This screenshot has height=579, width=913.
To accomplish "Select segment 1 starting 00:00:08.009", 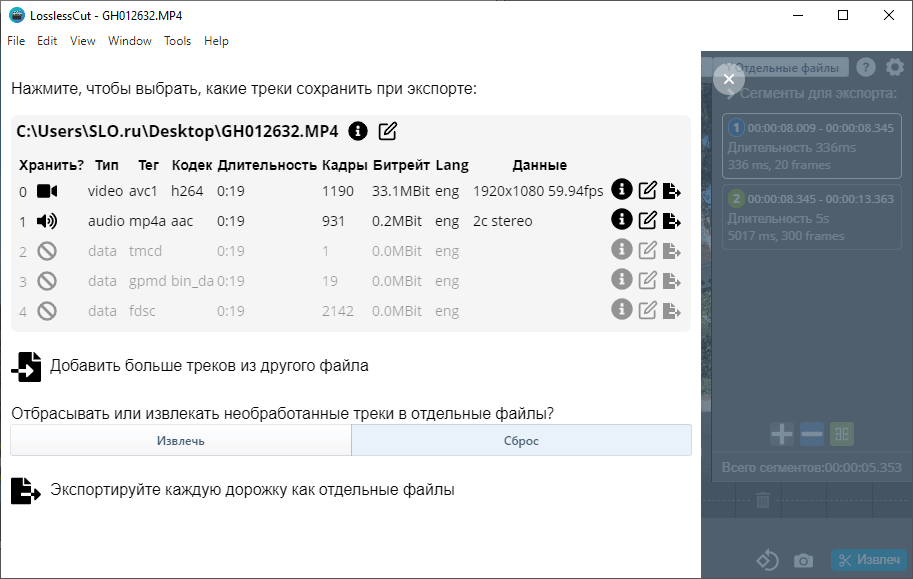I will click(812, 146).
